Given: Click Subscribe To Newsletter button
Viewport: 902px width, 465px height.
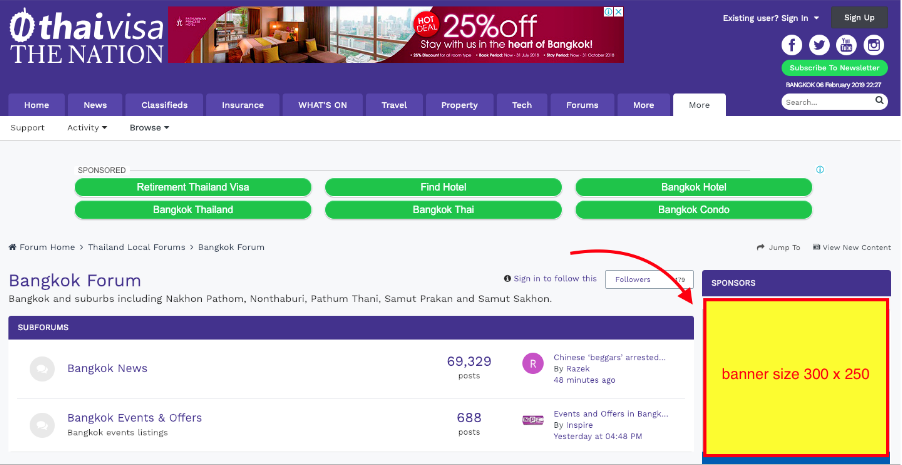Looking at the screenshot, I should [x=834, y=68].
